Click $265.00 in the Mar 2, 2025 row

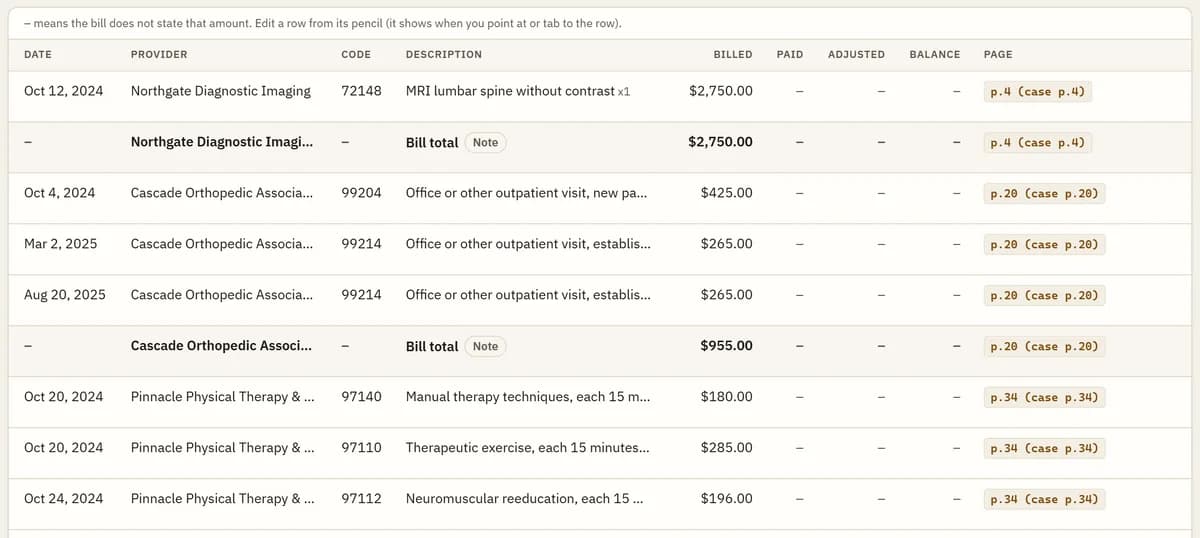coord(727,244)
